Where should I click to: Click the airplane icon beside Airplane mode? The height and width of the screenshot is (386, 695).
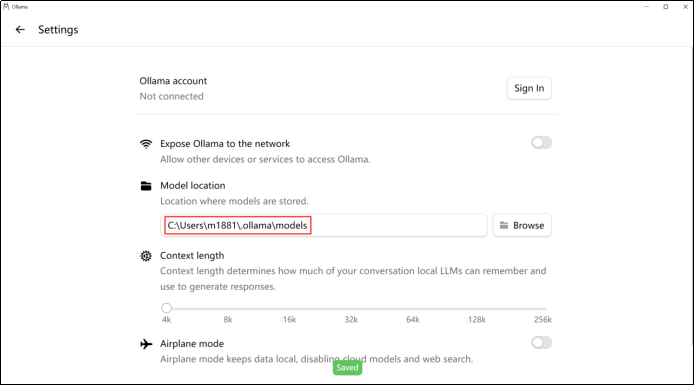(x=146, y=344)
